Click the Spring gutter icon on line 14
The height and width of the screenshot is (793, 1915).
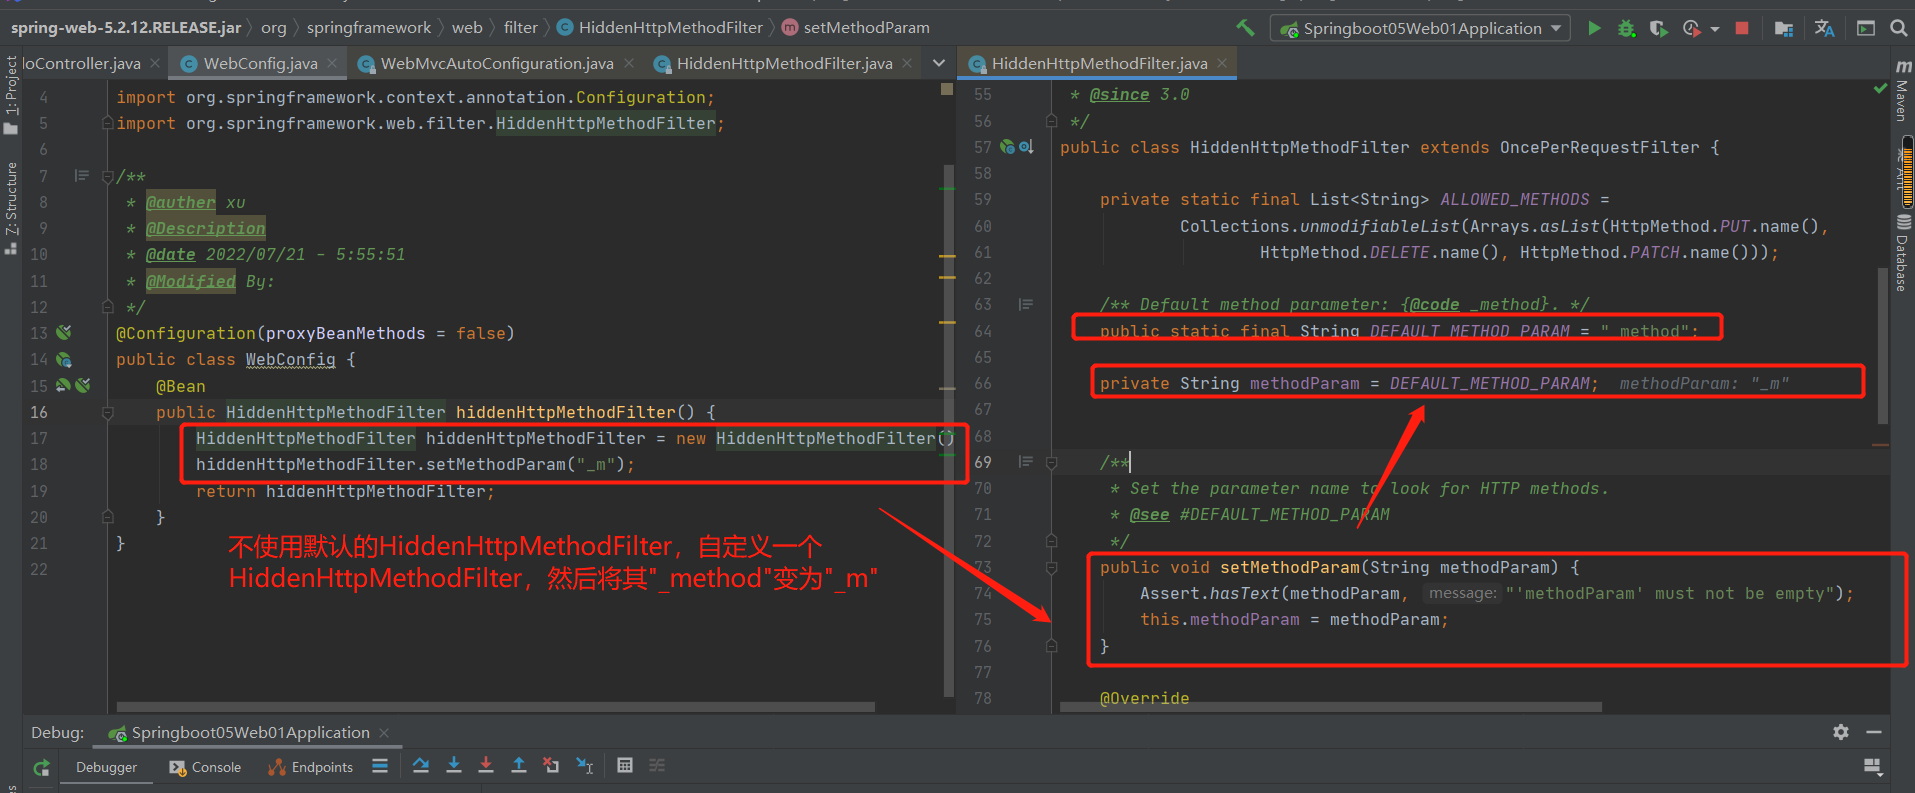click(64, 359)
